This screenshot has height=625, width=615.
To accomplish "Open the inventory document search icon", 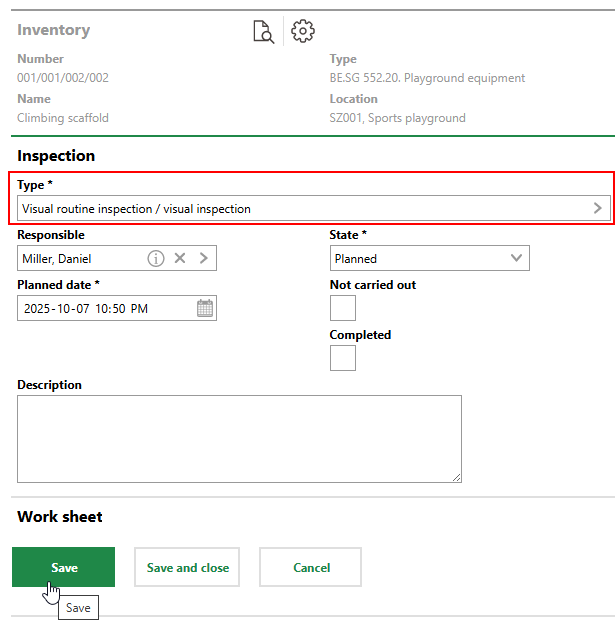I will 263,32.
